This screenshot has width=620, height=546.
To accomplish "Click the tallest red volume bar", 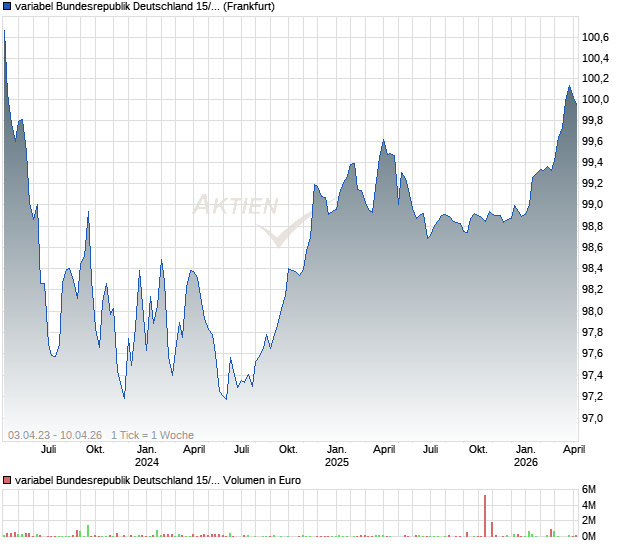I will pyautogui.click(x=485, y=515).
